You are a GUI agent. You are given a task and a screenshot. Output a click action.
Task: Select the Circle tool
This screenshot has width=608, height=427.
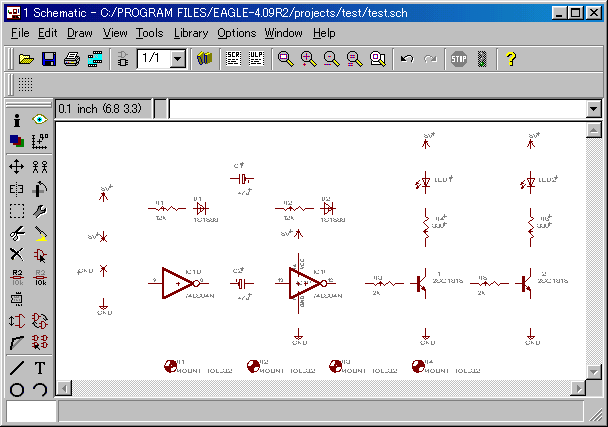point(17,390)
